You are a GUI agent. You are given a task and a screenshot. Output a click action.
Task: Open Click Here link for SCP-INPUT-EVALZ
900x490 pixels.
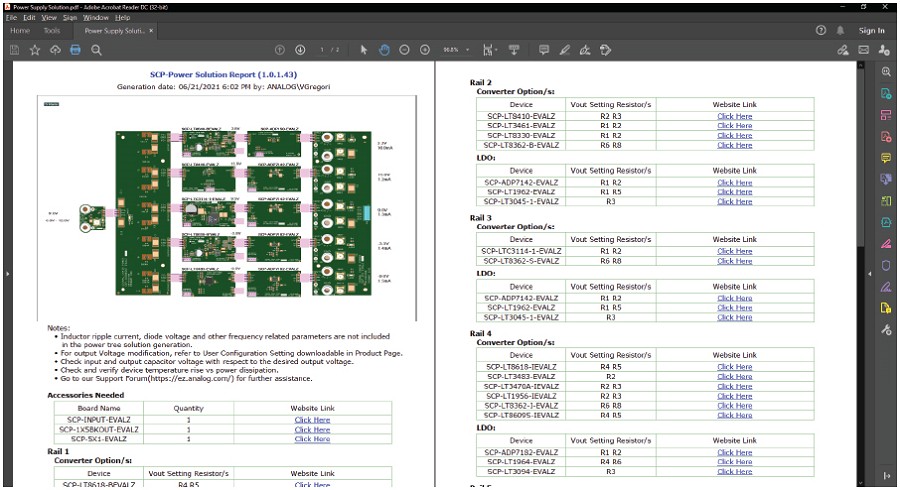[312, 420]
